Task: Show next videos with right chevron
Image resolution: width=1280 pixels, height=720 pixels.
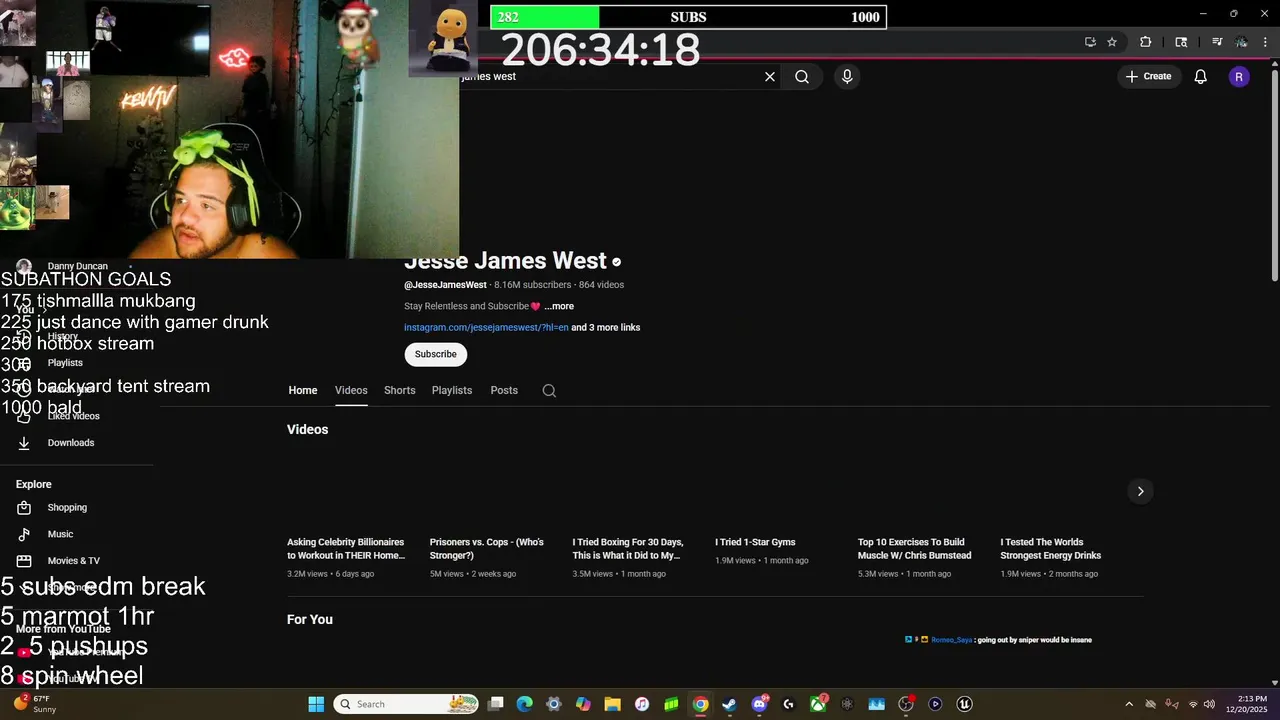Action: click(x=1140, y=491)
